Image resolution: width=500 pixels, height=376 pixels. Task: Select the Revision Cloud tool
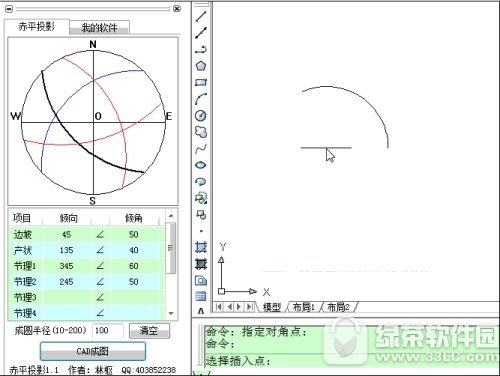(x=201, y=132)
